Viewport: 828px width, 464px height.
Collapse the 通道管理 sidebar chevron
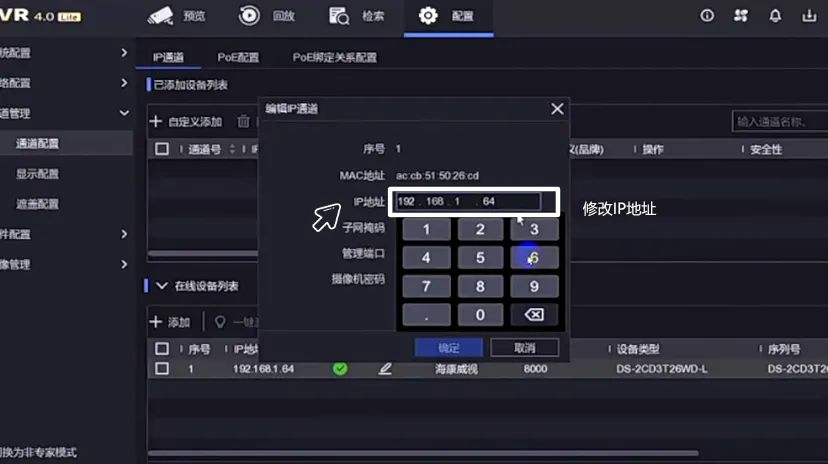[124, 113]
